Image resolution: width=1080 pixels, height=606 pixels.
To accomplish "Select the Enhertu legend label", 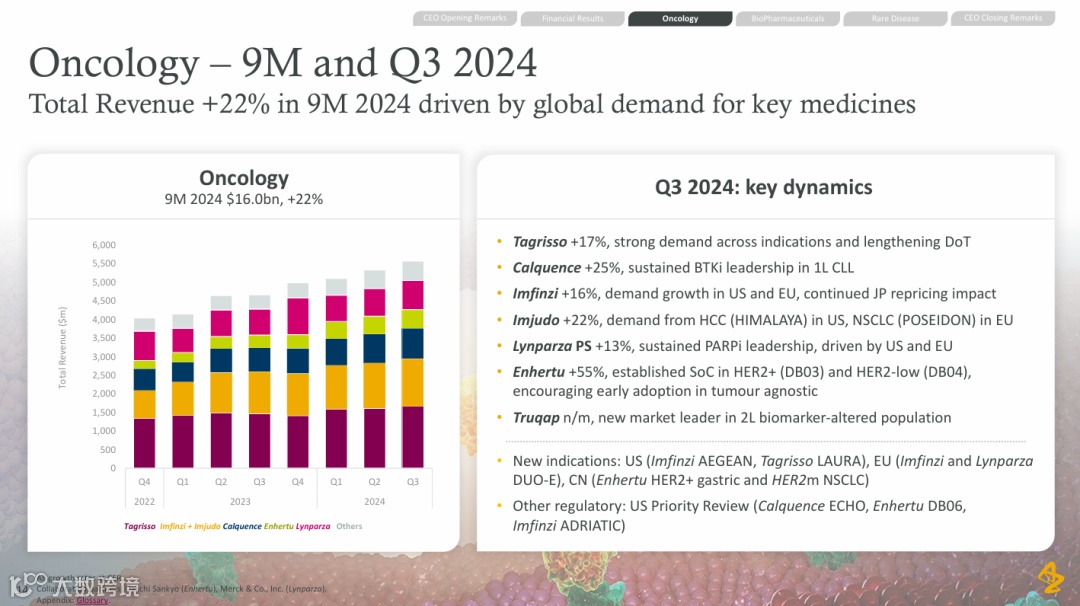I will tap(278, 526).
